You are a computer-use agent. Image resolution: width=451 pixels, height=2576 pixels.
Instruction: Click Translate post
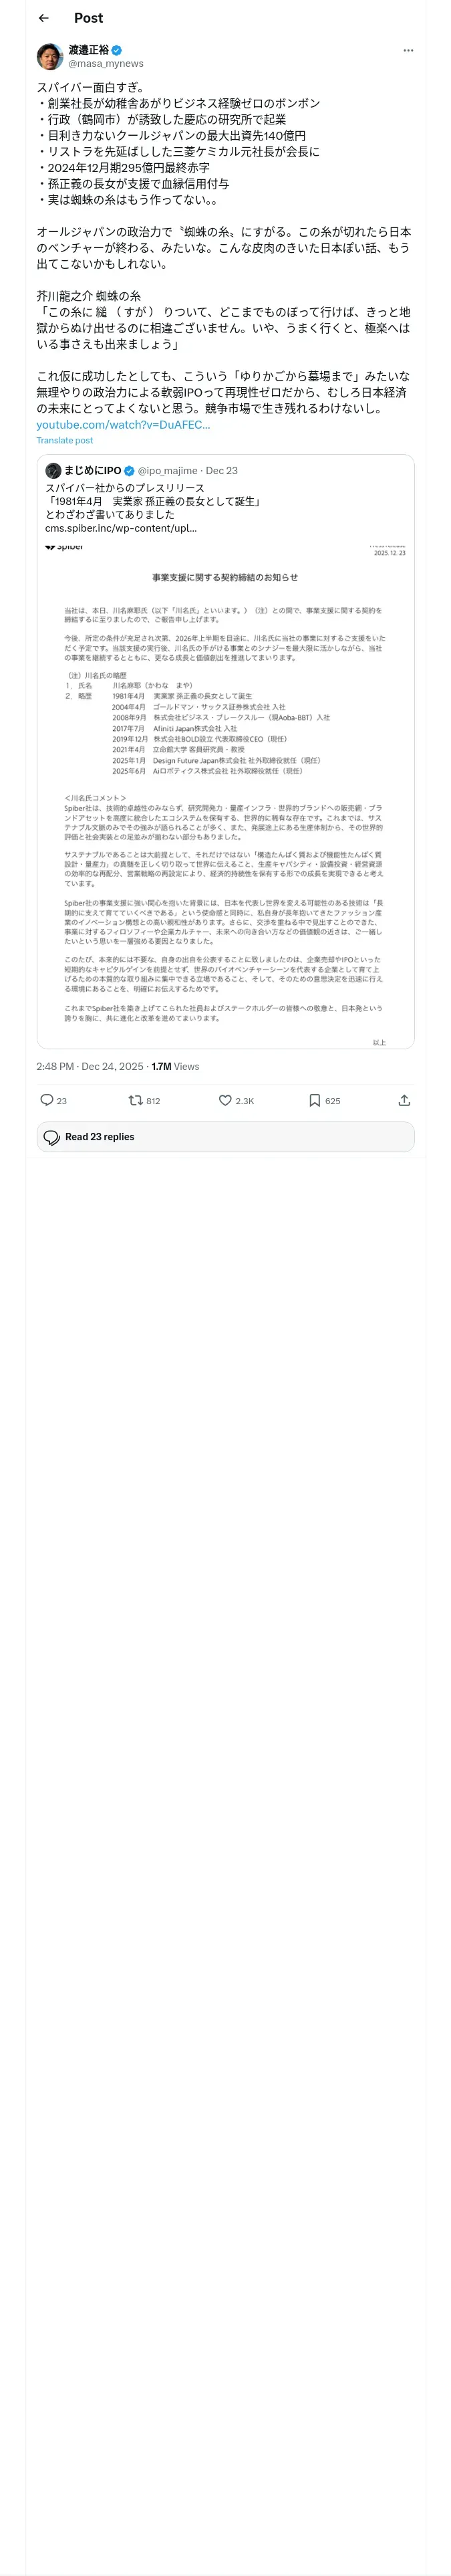[65, 440]
